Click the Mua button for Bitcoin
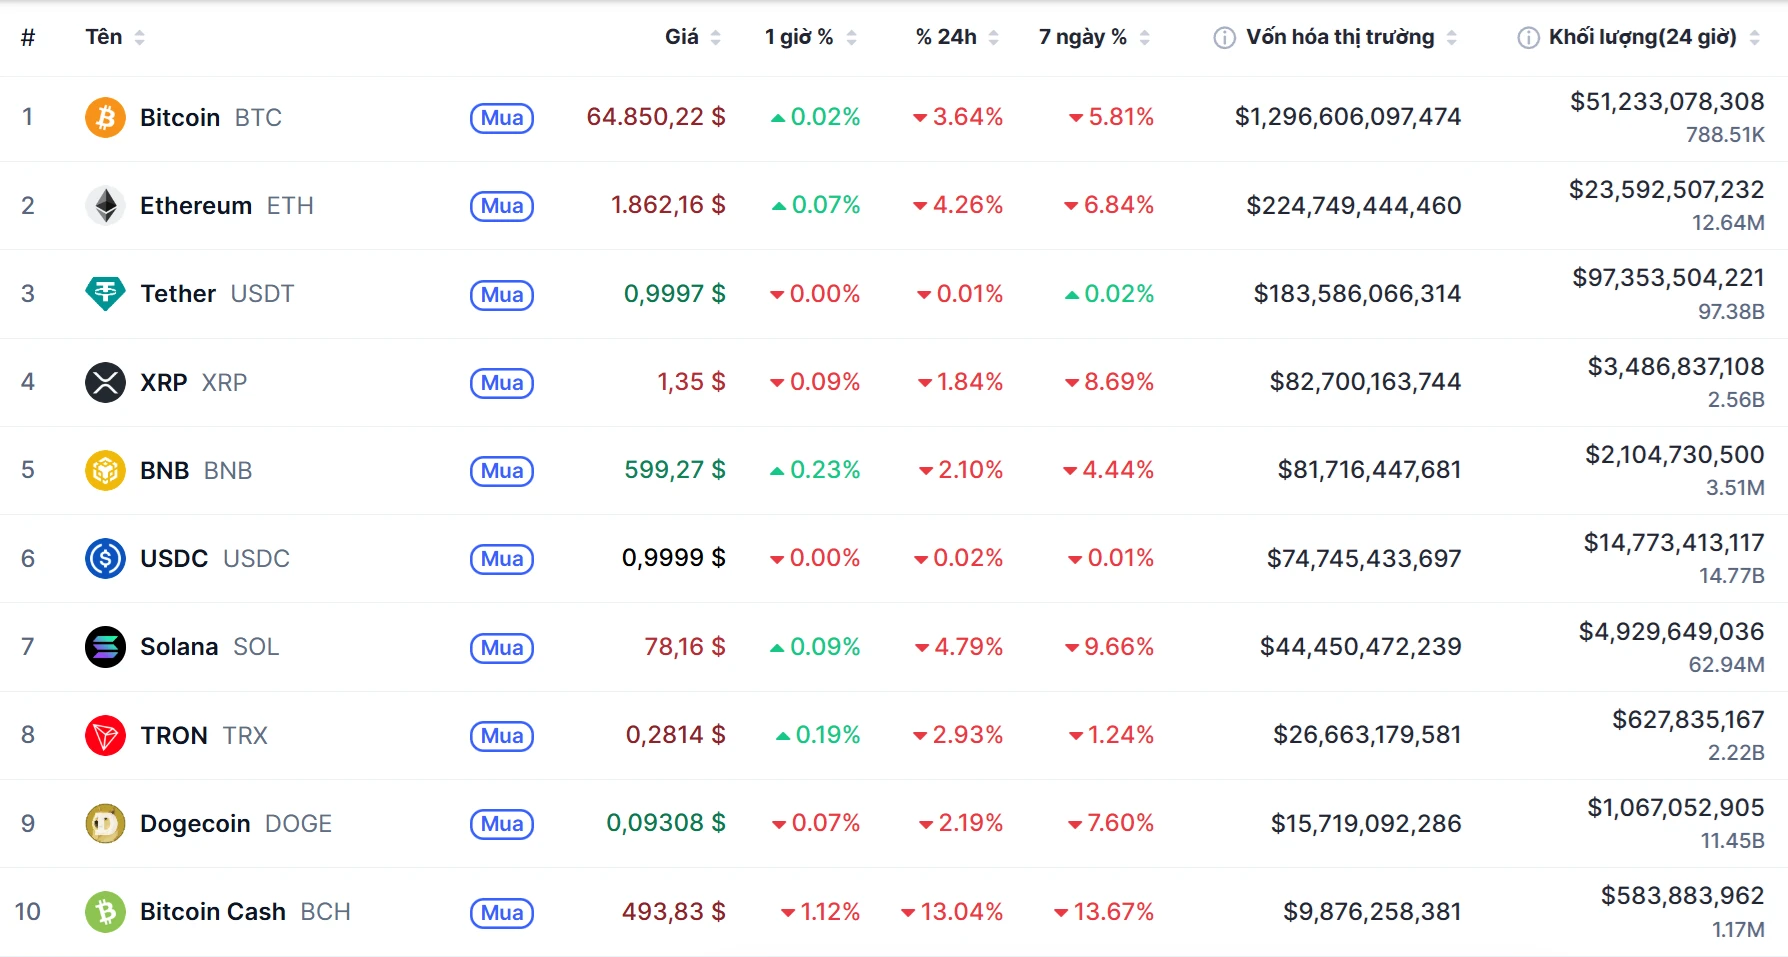Viewport: 1788px width, 957px height. coord(502,118)
